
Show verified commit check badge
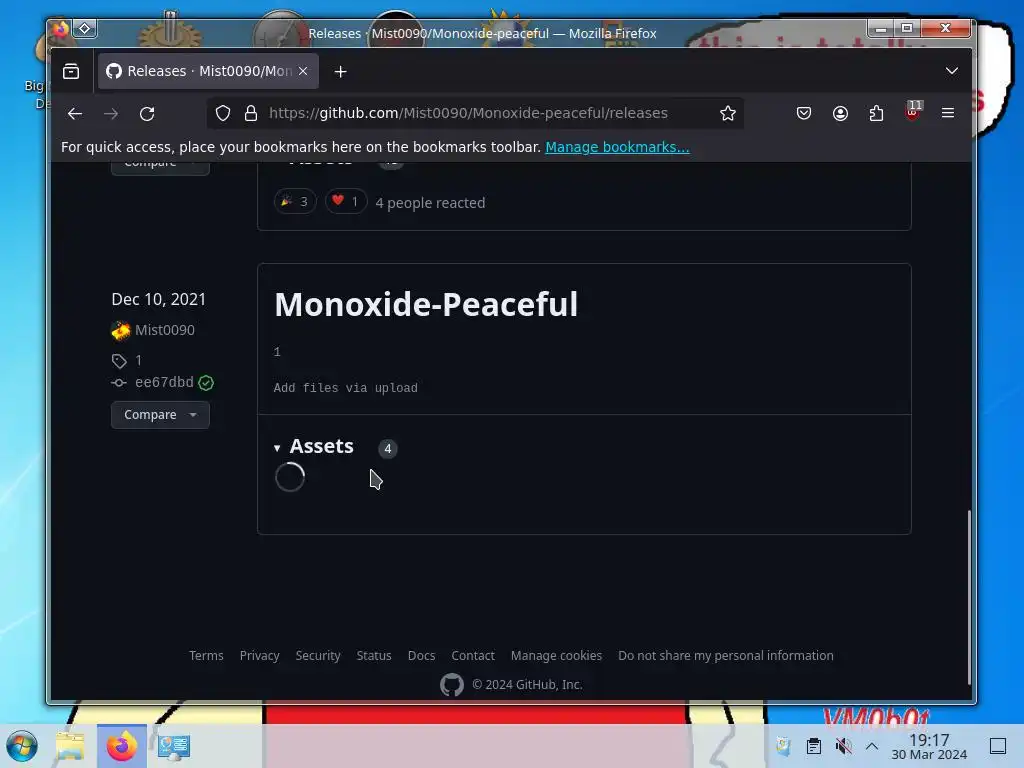(x=206, y=383)
